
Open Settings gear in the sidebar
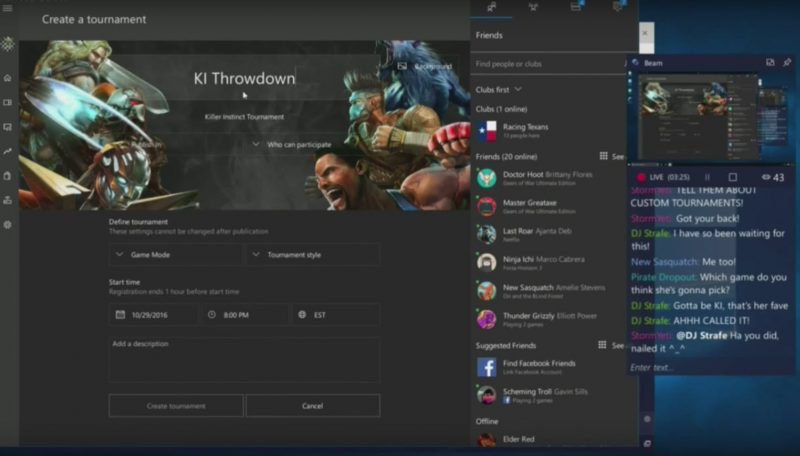[x=7, y=224]
